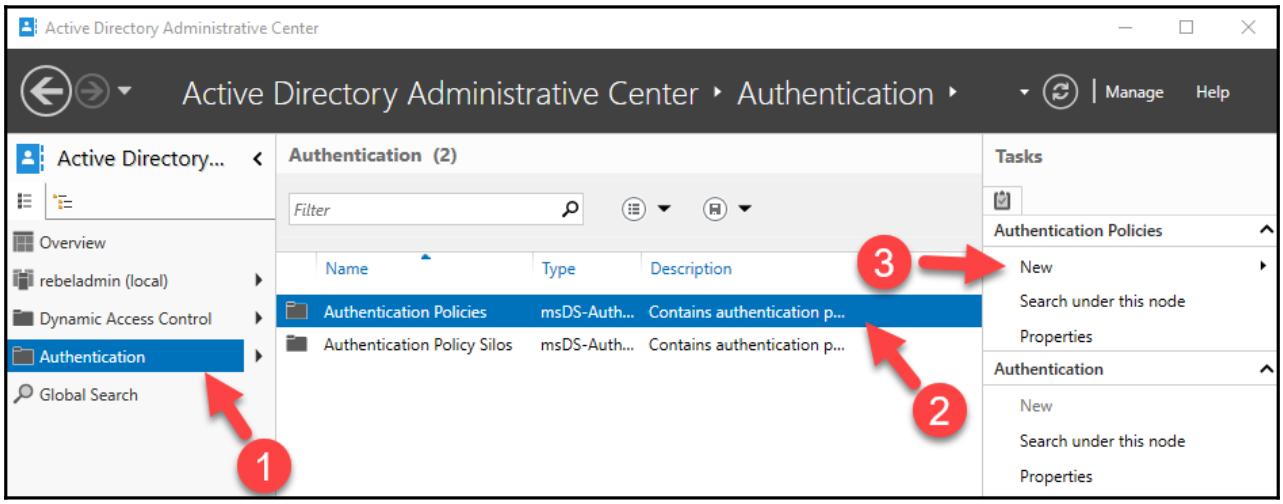Viewport: 1283px width, 504px height.
Task: Click Properties under Authentication Policies tasks
Action: (x=1055, y=337)
